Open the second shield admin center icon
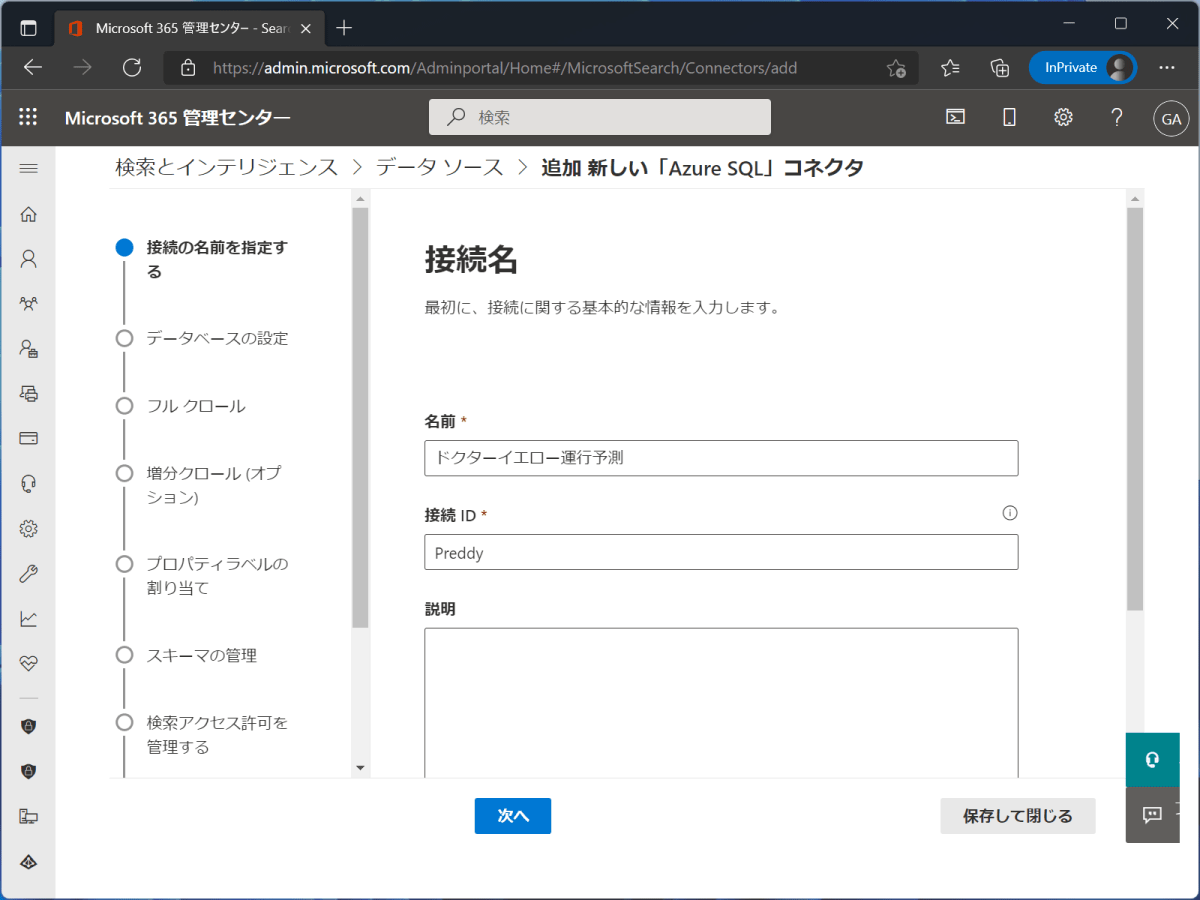1200x900 pixels. (x=28, y=771)
